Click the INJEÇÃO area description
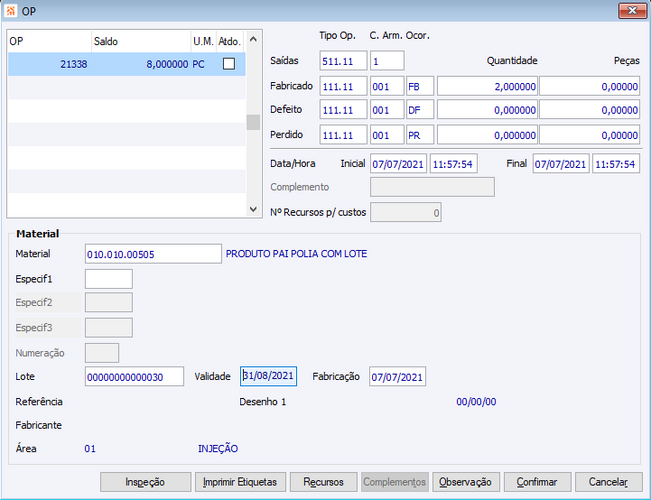This screenshot has width=651, height=500. [x=218, y=449]
